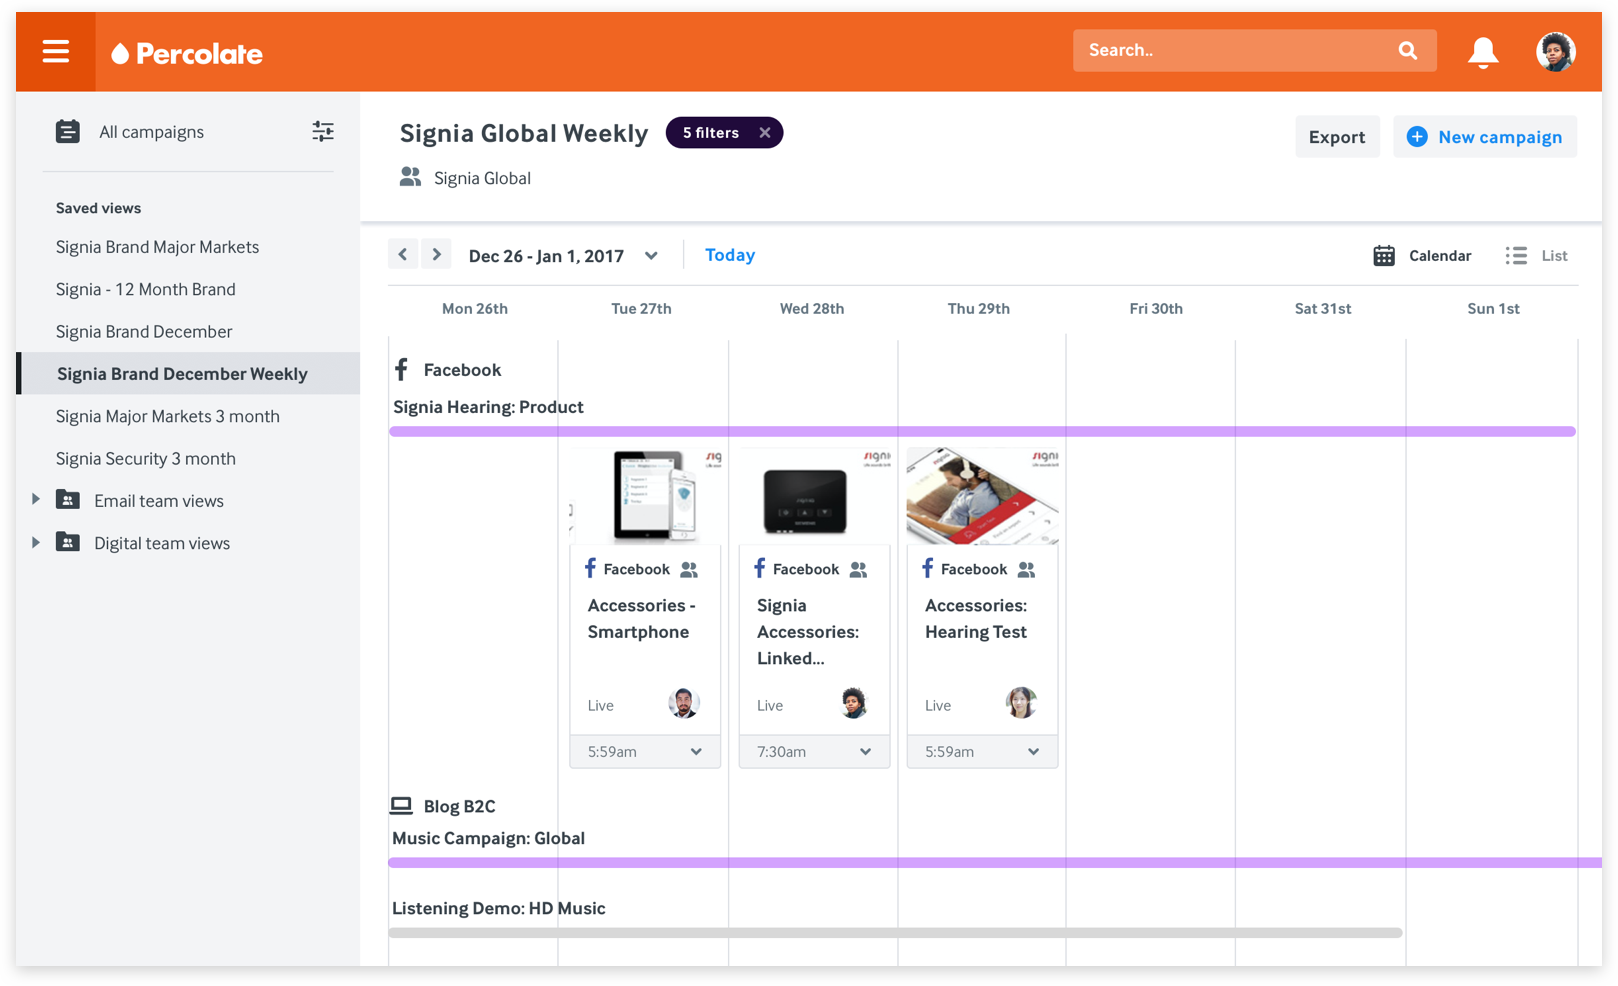This screenshot has width=1618, height=986.
Task: Click Signia Hearing: Product campaign bar
Action: coord(982,431)
